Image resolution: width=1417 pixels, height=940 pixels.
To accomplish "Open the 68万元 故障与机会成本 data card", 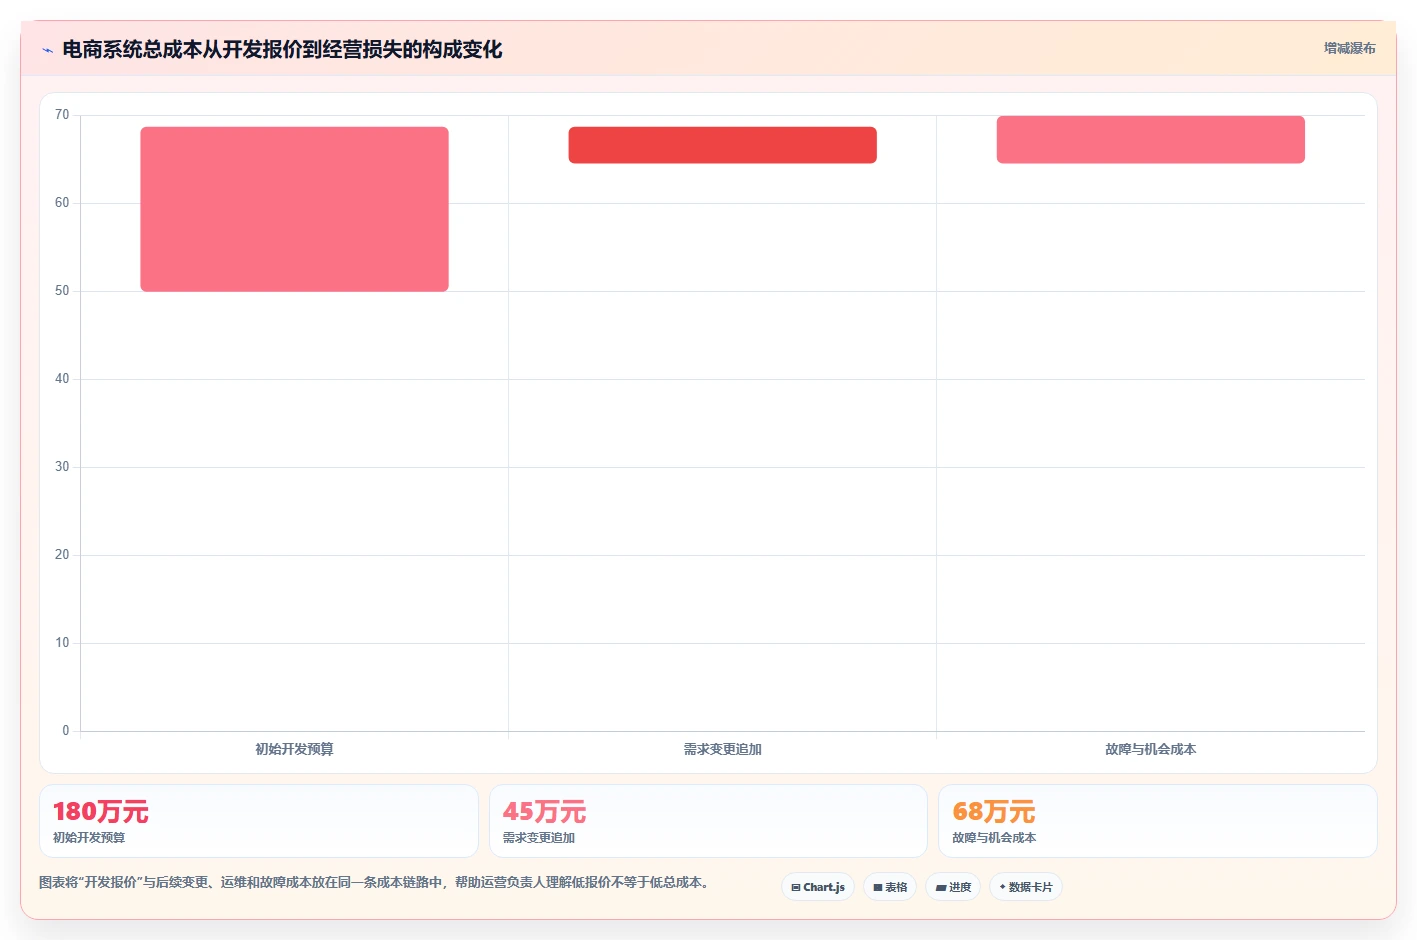I will click(1158, 821).
